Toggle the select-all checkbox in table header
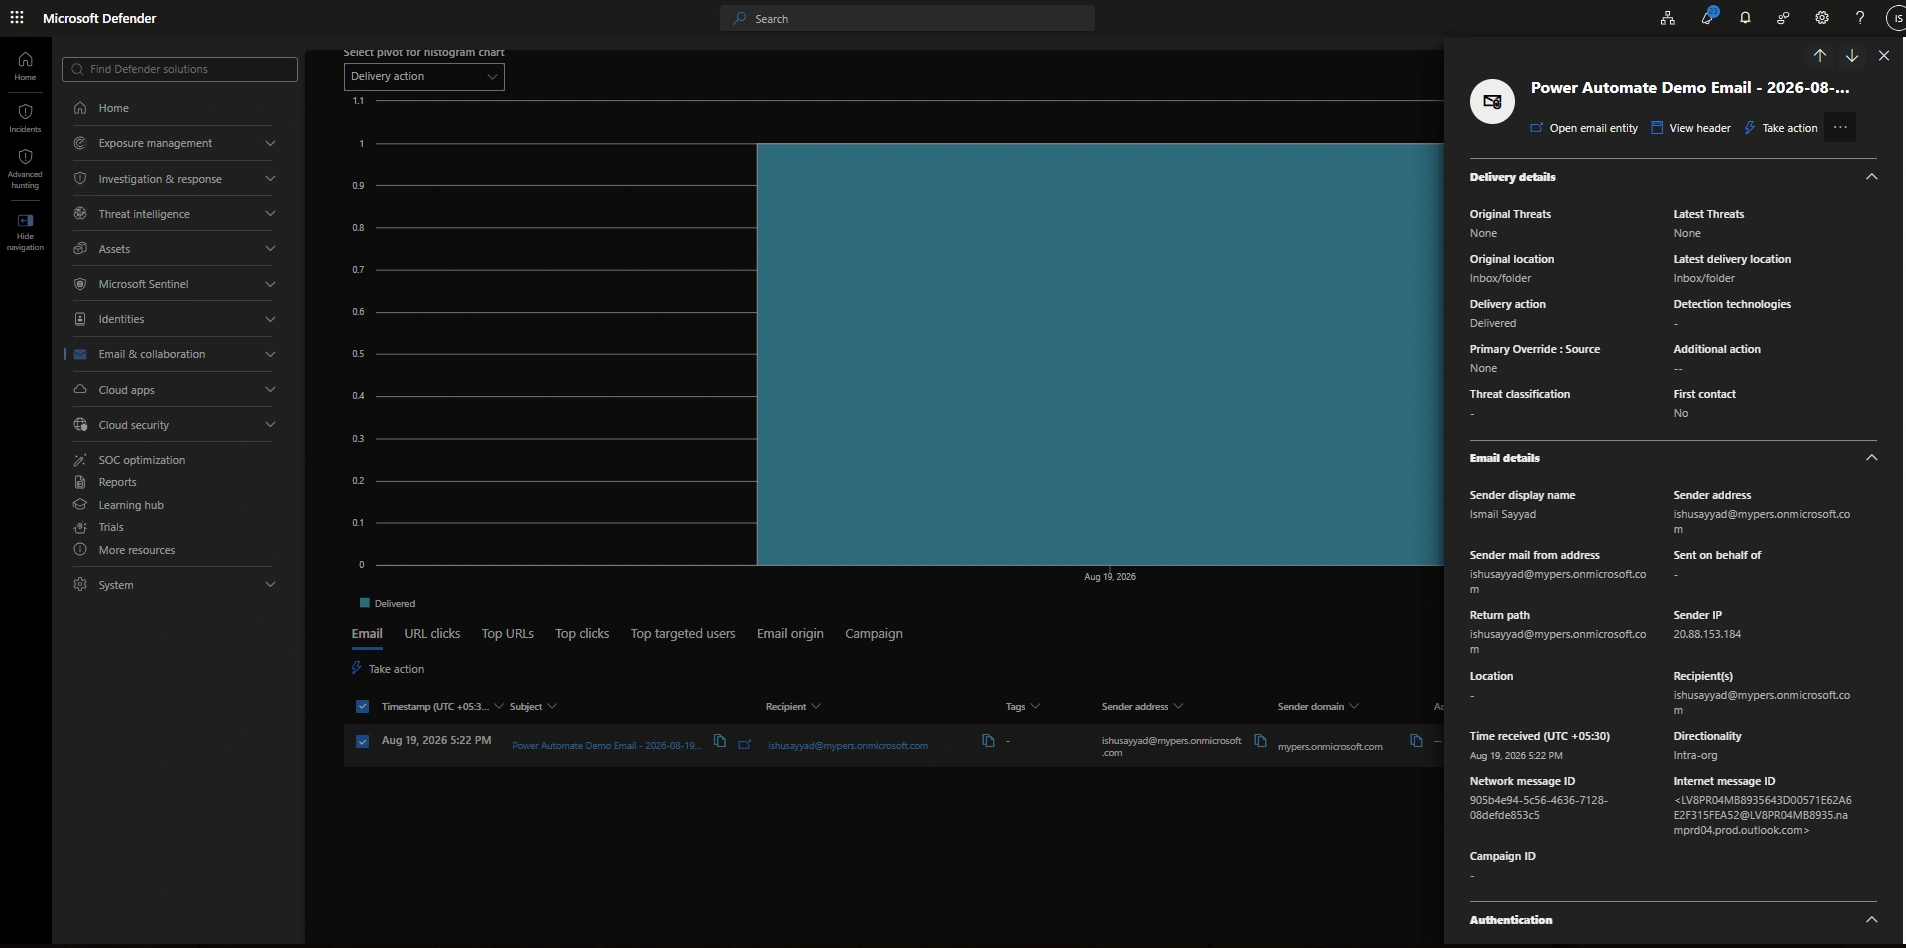 coord(362,707)
